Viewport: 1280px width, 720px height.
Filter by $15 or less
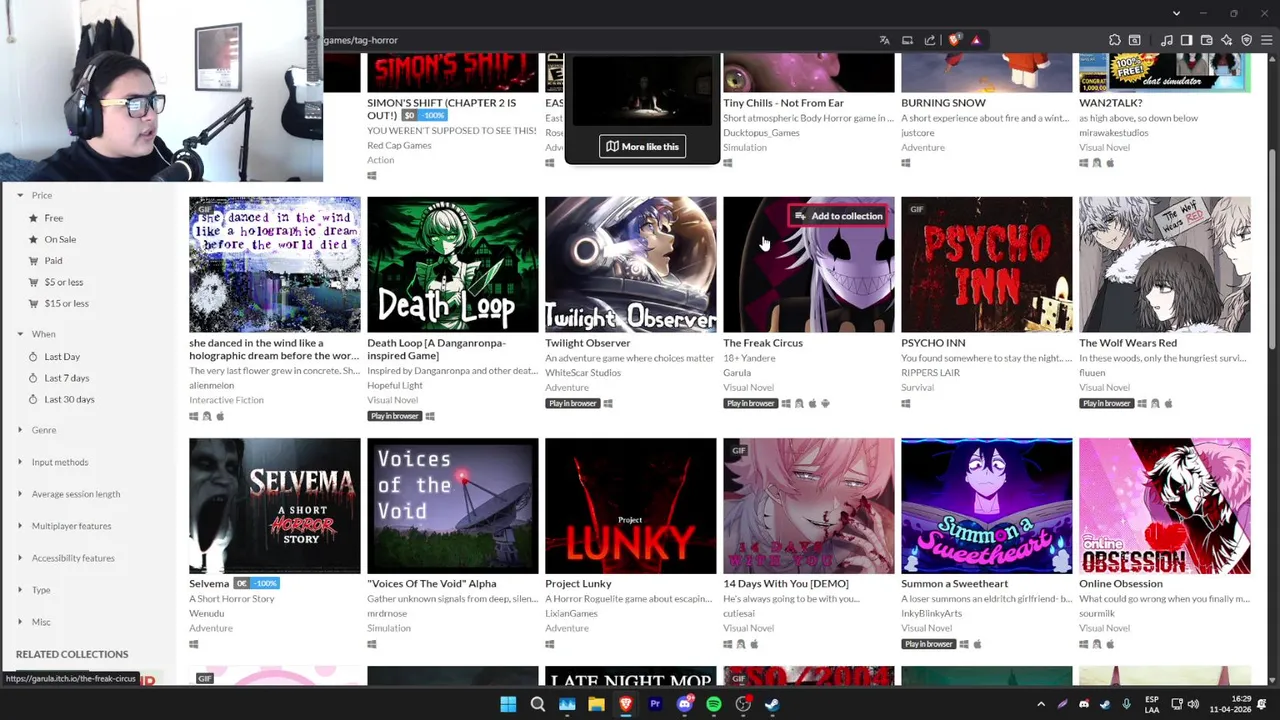click(66, 303)
